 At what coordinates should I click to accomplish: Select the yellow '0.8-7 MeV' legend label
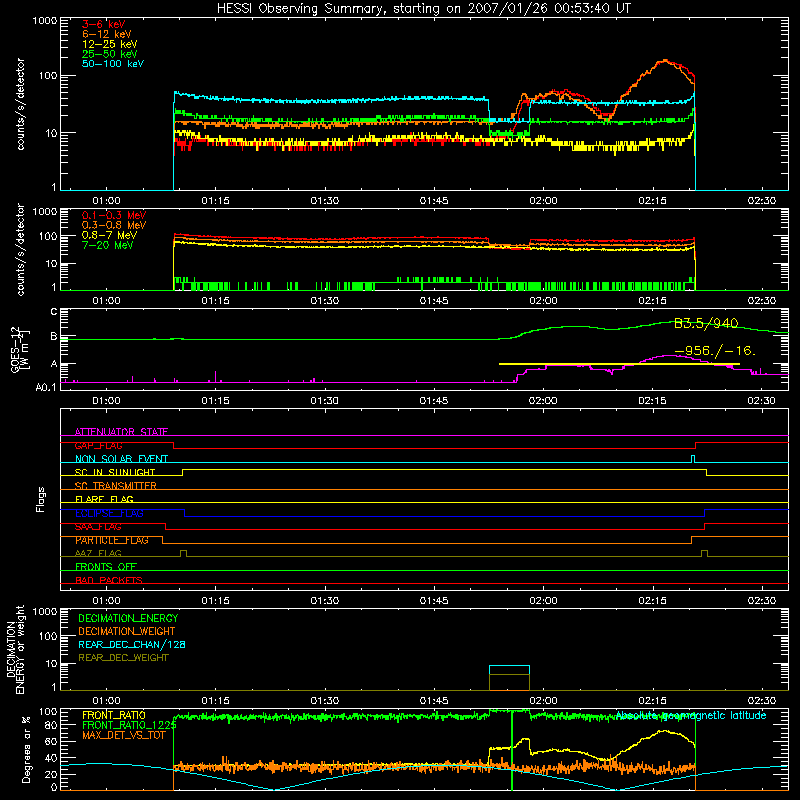[x=109, y=235]
